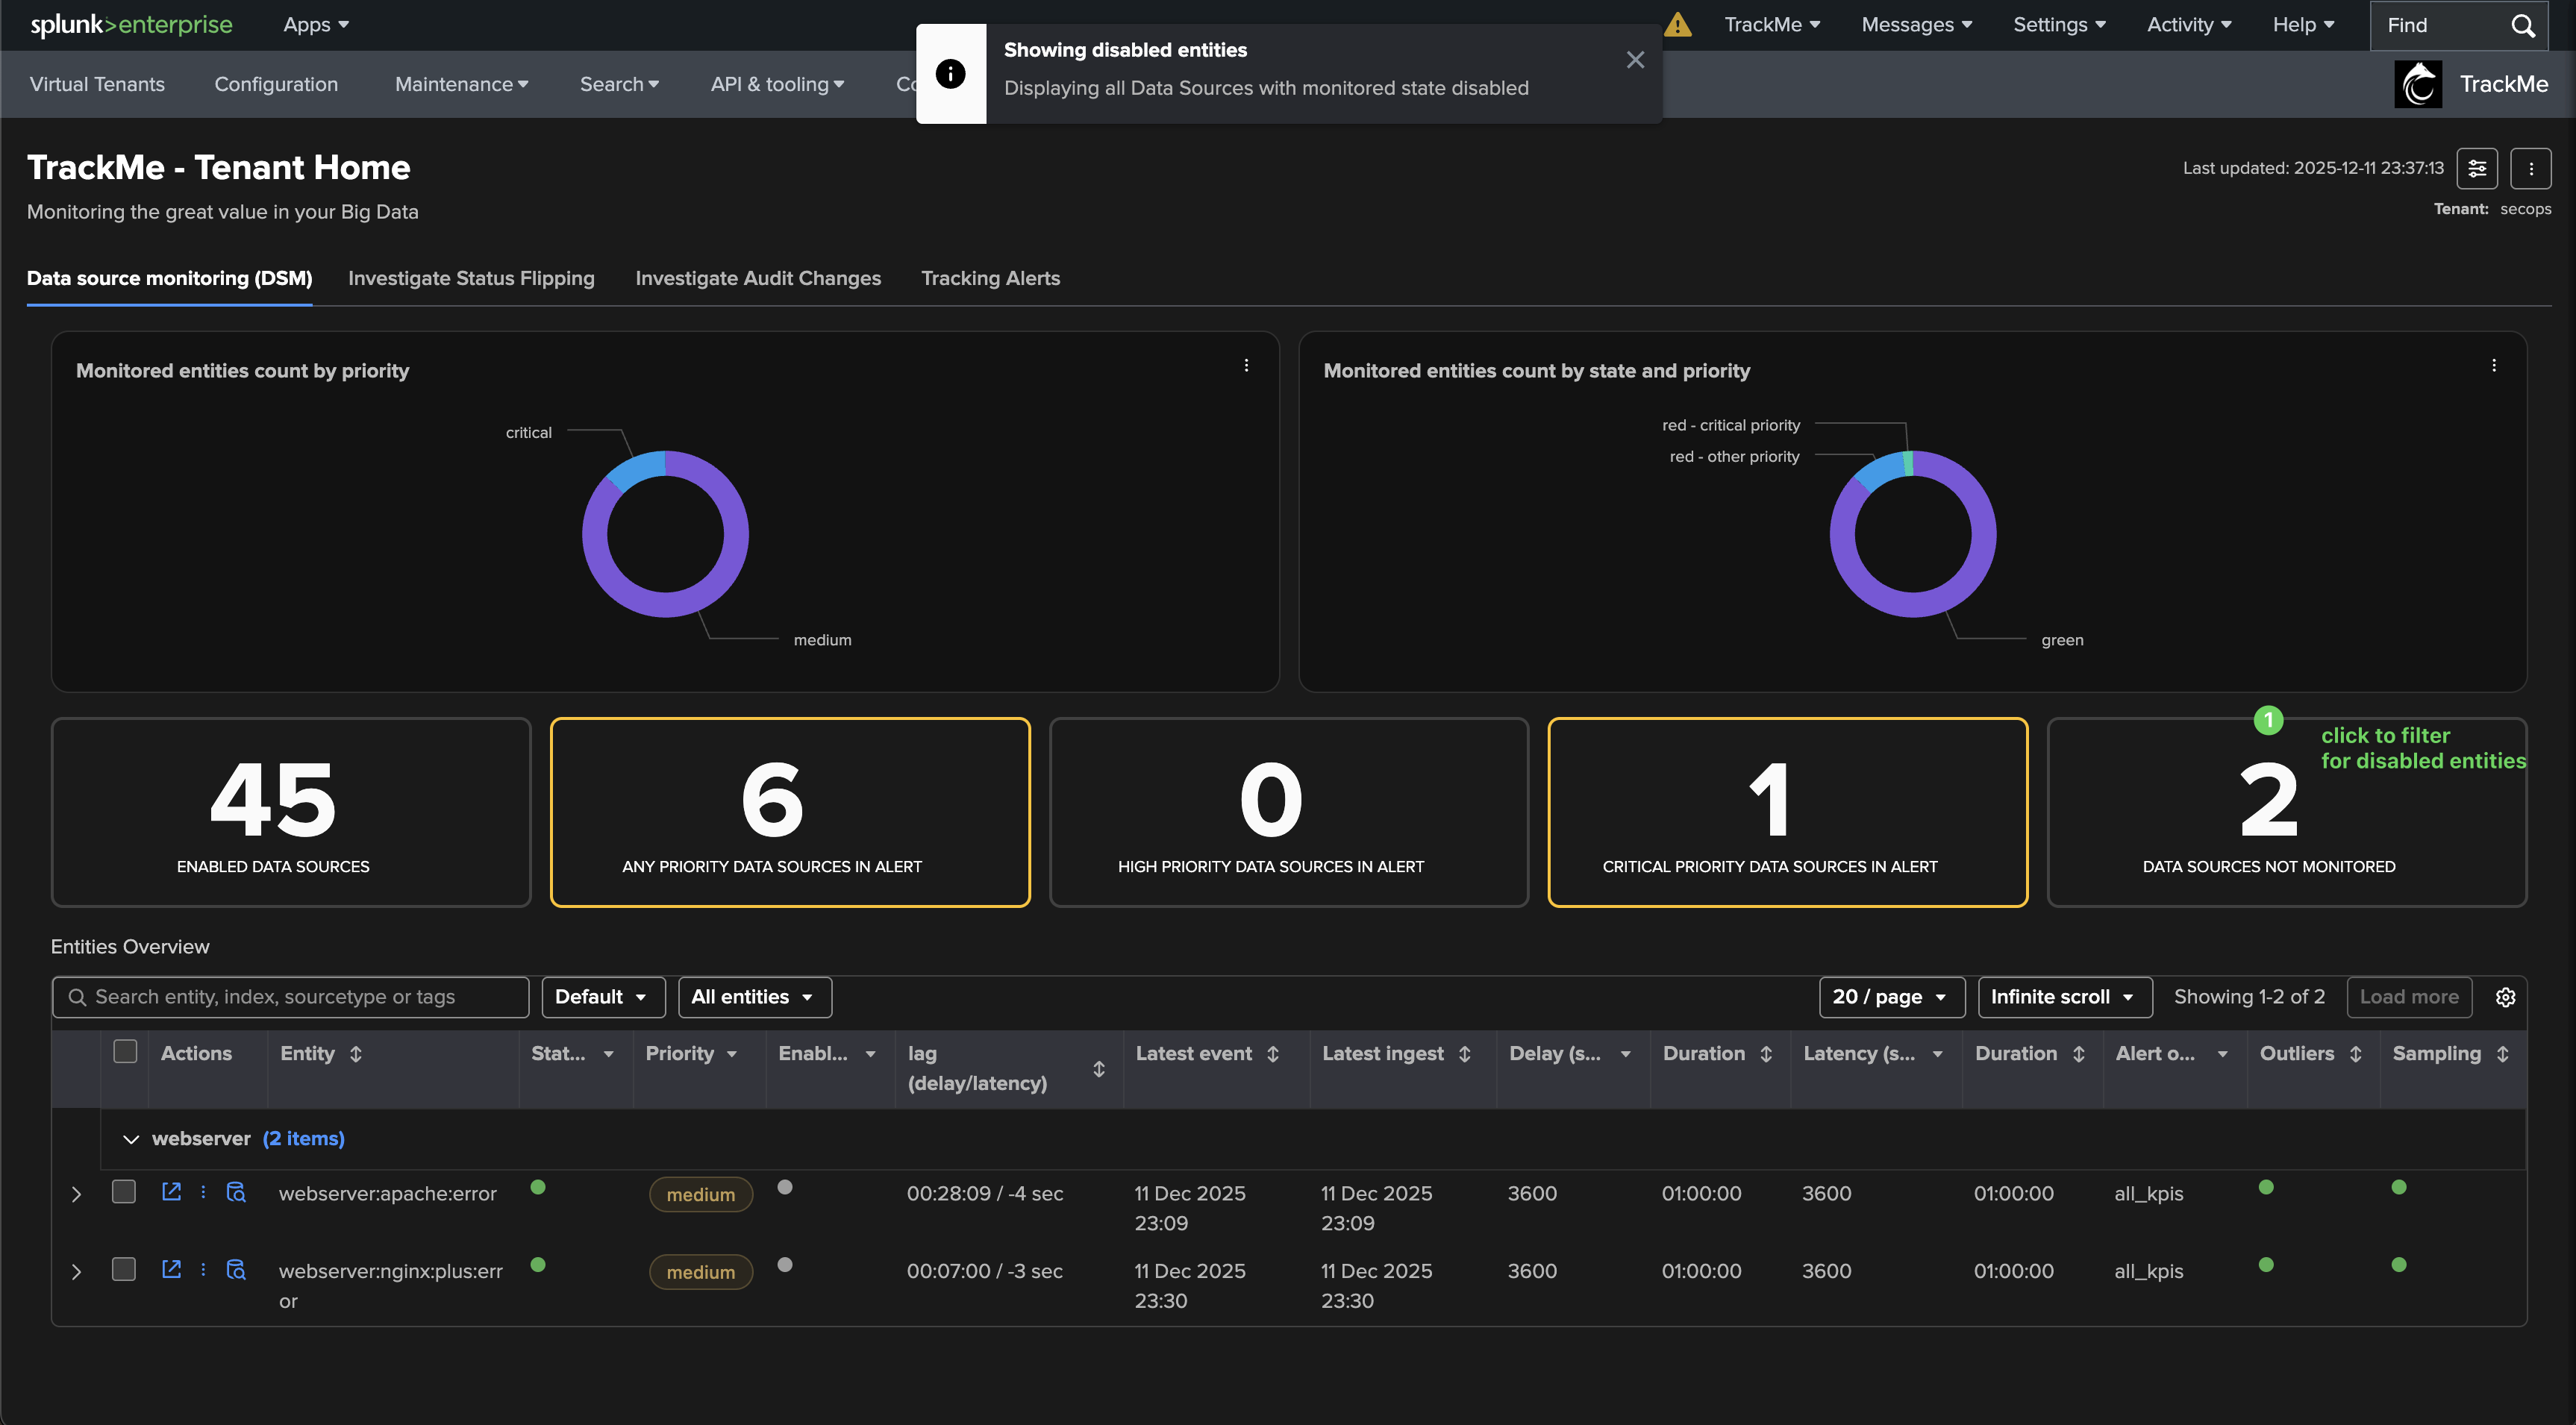Open vertical dots actions for webserver:apache:error
Screen dimensions: 2576x1425
203,1191
